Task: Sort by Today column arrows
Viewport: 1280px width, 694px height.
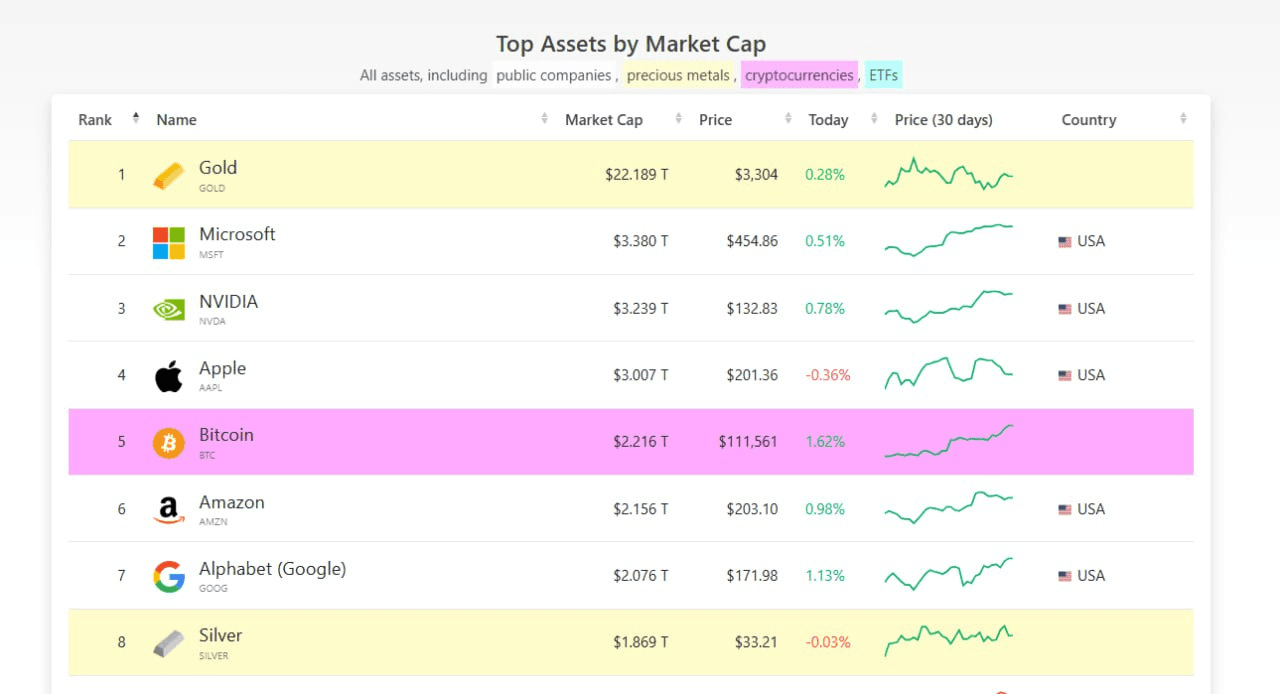Action: point(874,119)
